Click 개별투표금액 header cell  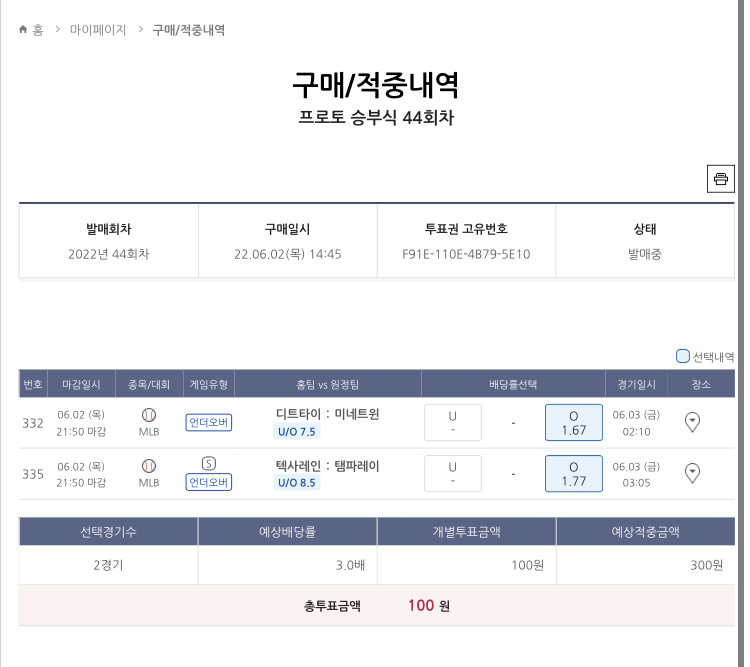(466, 532)
